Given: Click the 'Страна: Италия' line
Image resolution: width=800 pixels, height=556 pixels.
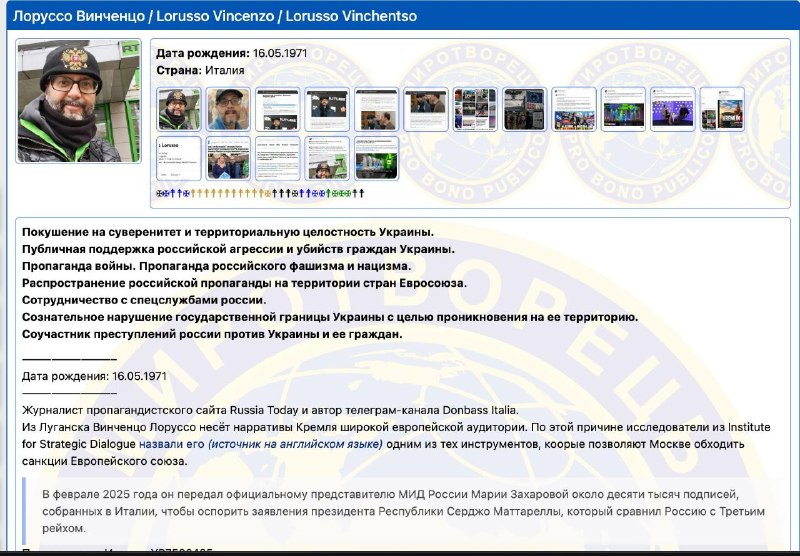Looking at the screenshot, I should [200, 70].
